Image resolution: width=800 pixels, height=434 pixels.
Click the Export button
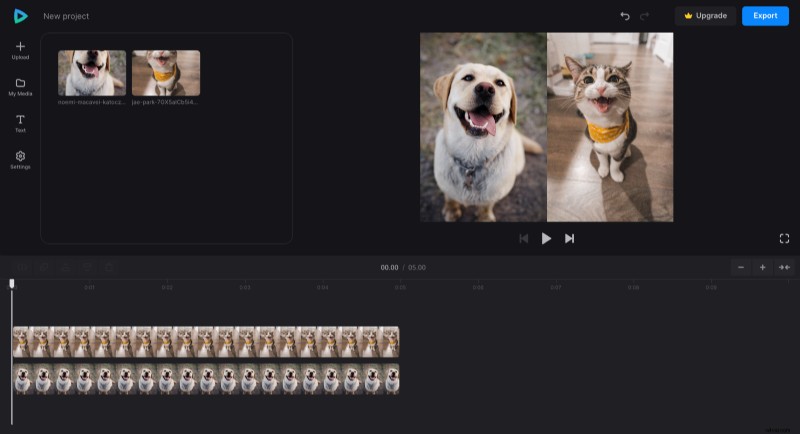tap(765, 16)
